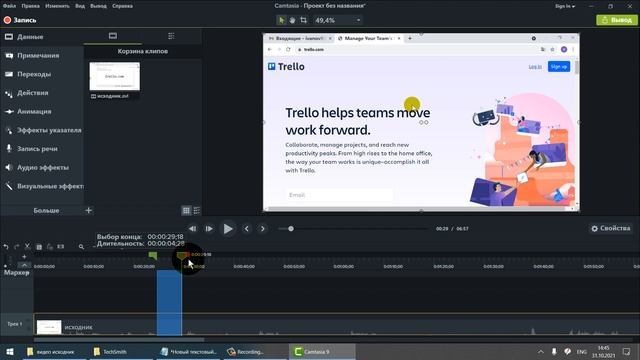Screen dimensions: 640x360
Task: Open the Windows Start menu
Action: (x=10, y=351)
